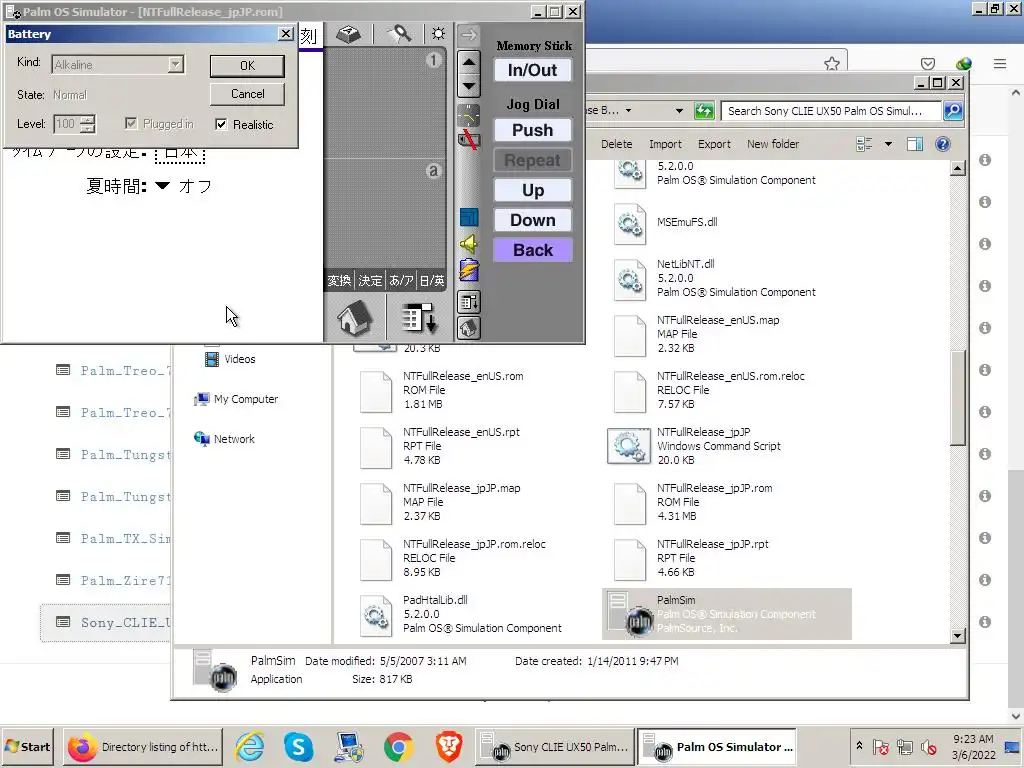Screen dimensions: 1024x768
Task: Open the keyboard icon in simulator toolbar
Action: [x=349, y=34]
